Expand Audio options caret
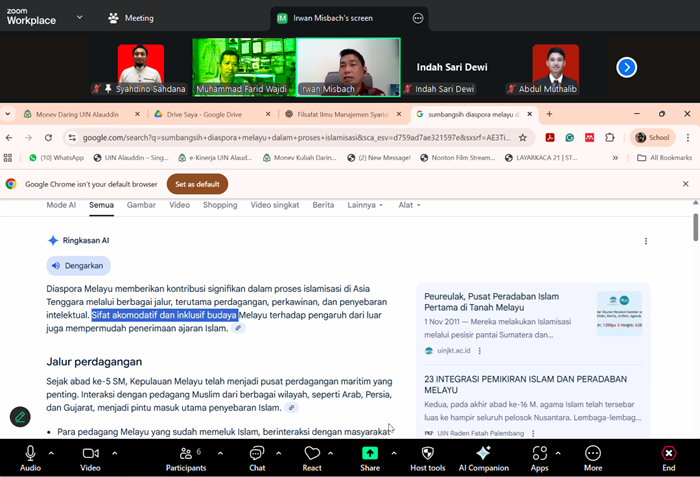The height and width of the screenshot is (477, 700). (x=51, y=453)
